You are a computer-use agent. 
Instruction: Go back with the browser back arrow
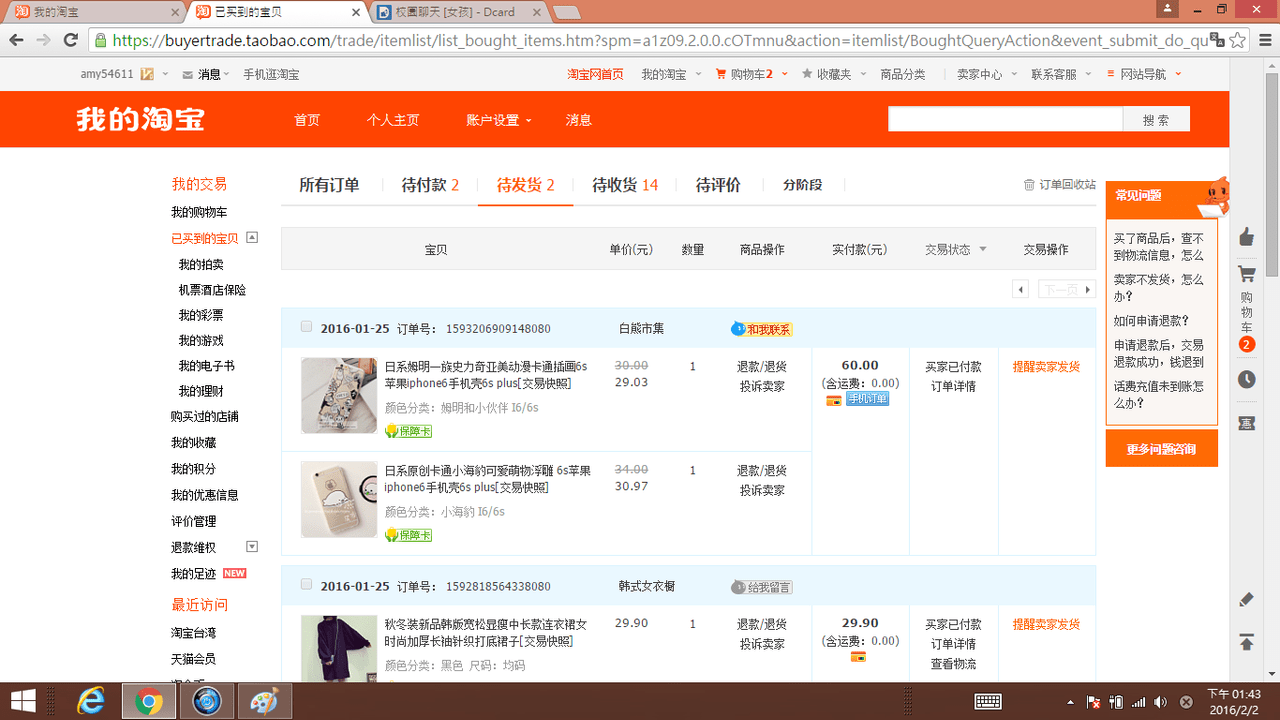point(16,40)
